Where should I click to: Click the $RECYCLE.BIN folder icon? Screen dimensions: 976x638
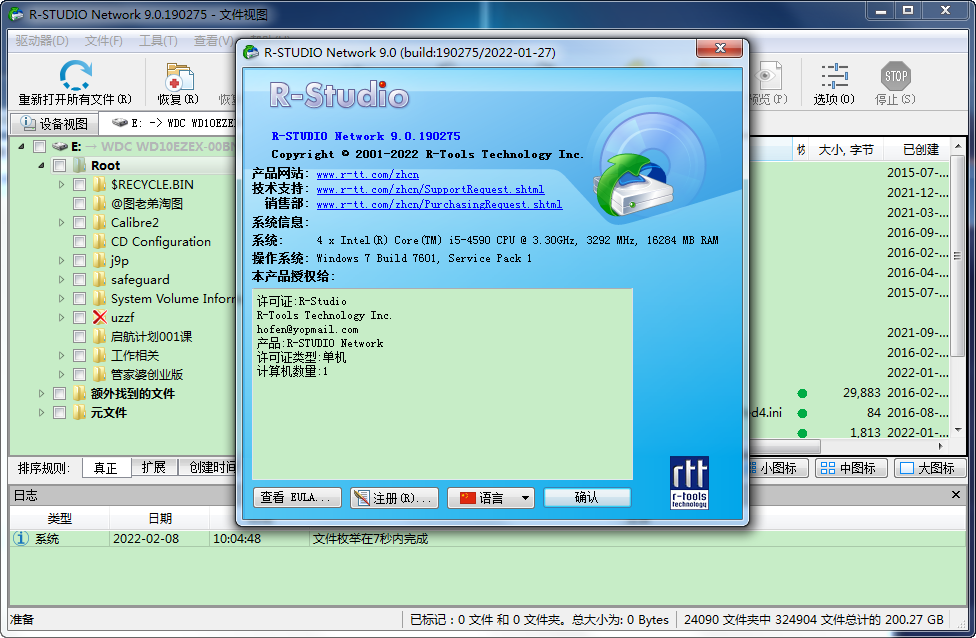[99, 184]
